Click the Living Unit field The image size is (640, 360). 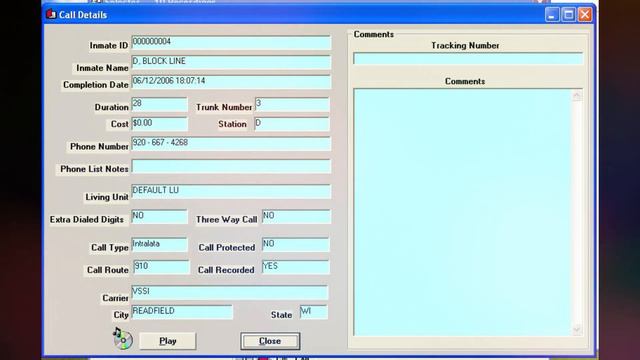[x=231, y=191]
